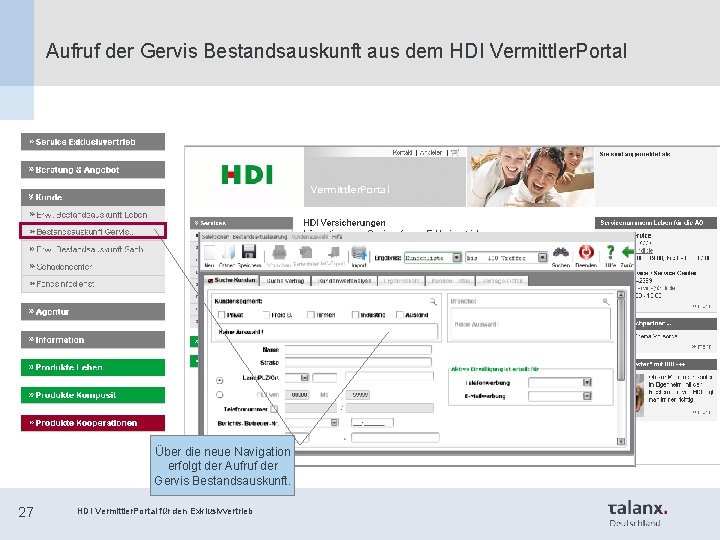
Task: Tick the Freie B. segment checkbox
Action: pos(266,315)
